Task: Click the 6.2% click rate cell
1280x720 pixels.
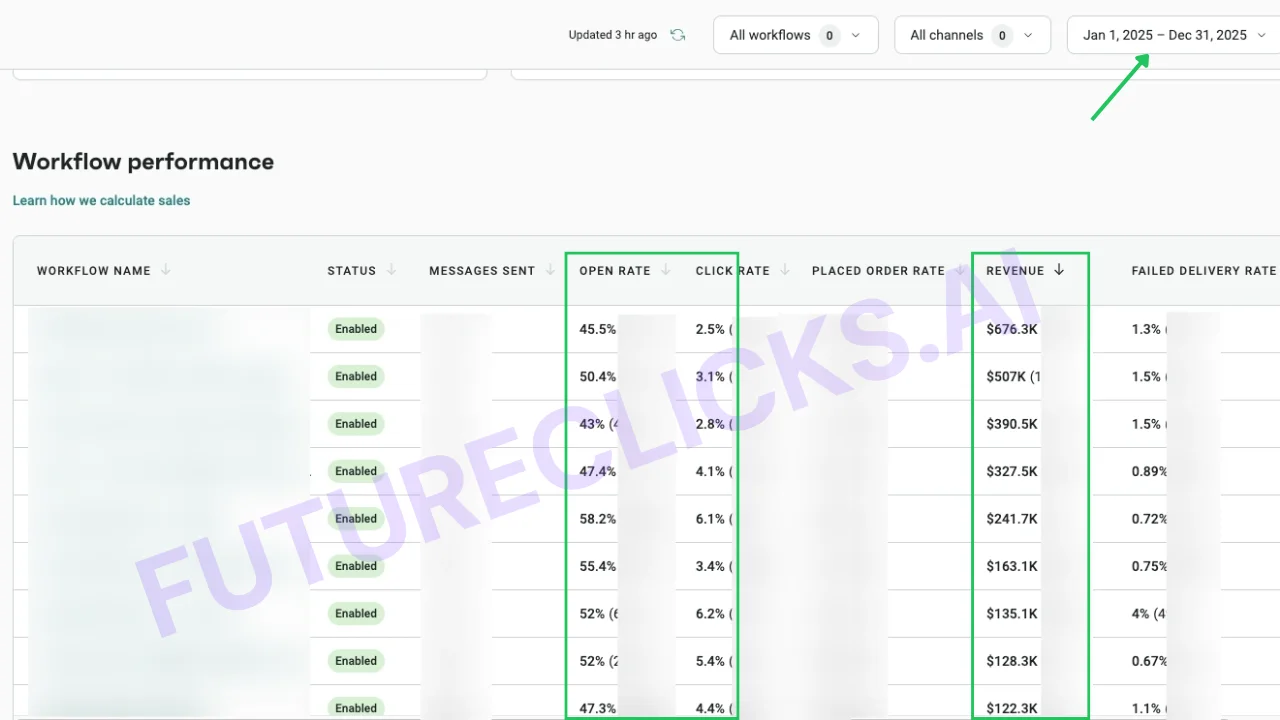Action: 714,614
